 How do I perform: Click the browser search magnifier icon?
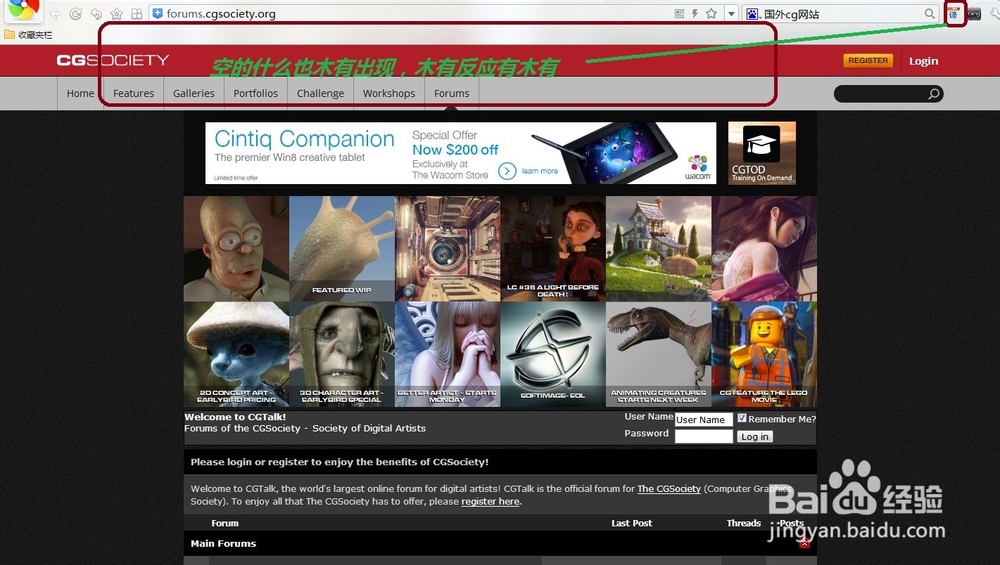(929, 13)
